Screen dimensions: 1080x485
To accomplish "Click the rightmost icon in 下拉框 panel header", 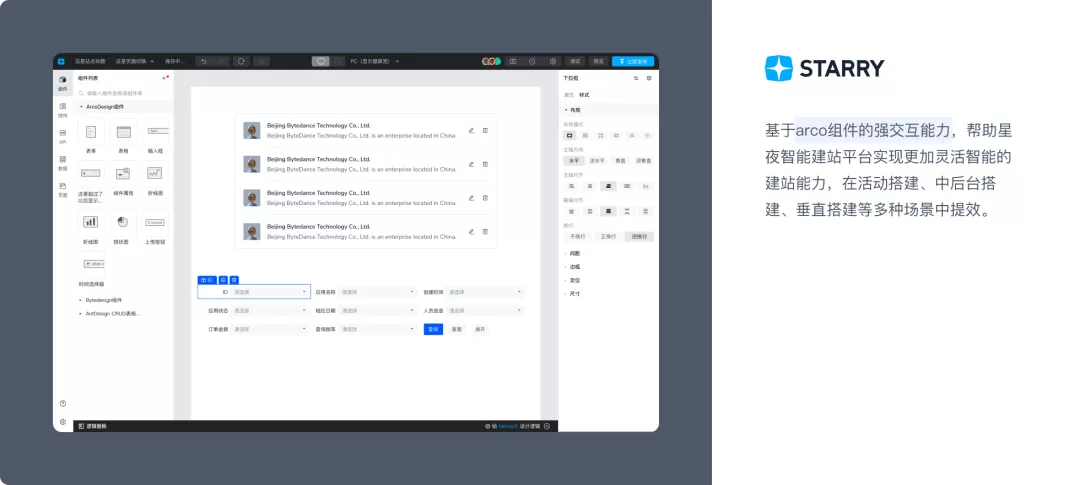I will tap(649, 78).
